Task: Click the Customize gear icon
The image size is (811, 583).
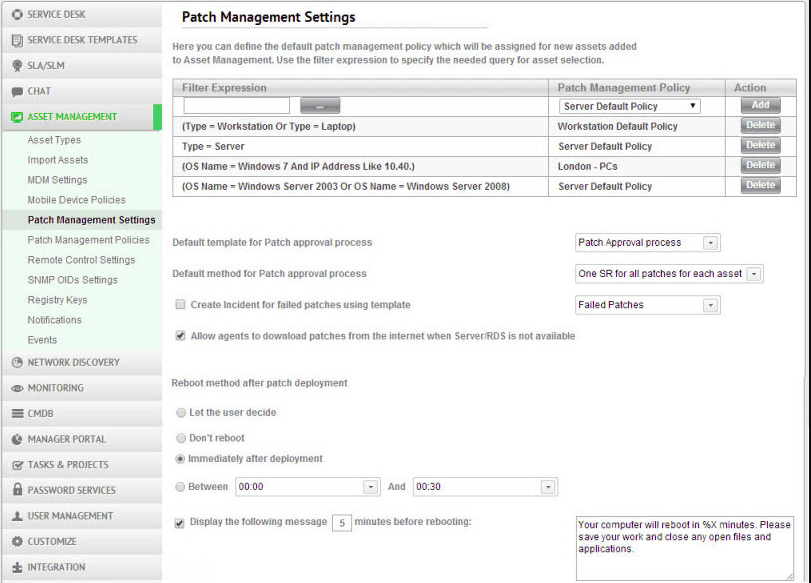Action: pyautogui.click(x=17, y=542)
